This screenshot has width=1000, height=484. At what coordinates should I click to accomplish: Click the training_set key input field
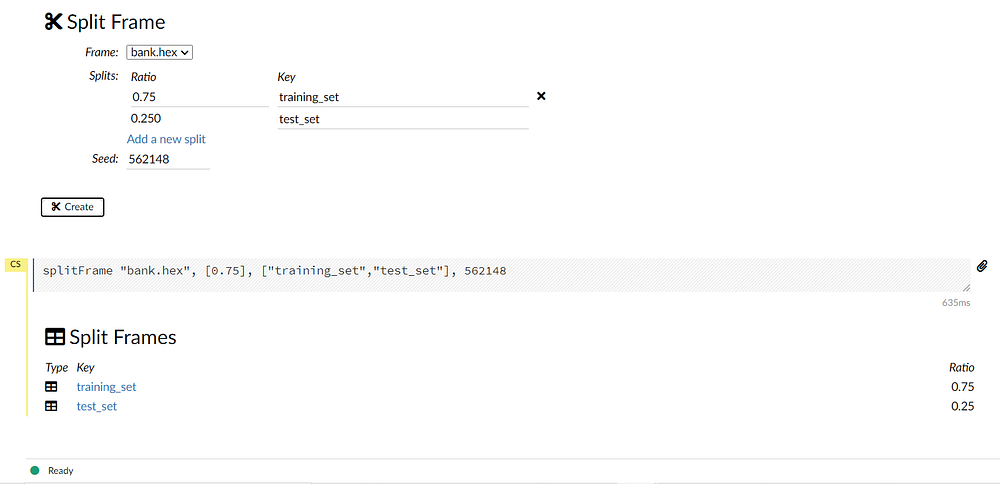coord(402,97)
